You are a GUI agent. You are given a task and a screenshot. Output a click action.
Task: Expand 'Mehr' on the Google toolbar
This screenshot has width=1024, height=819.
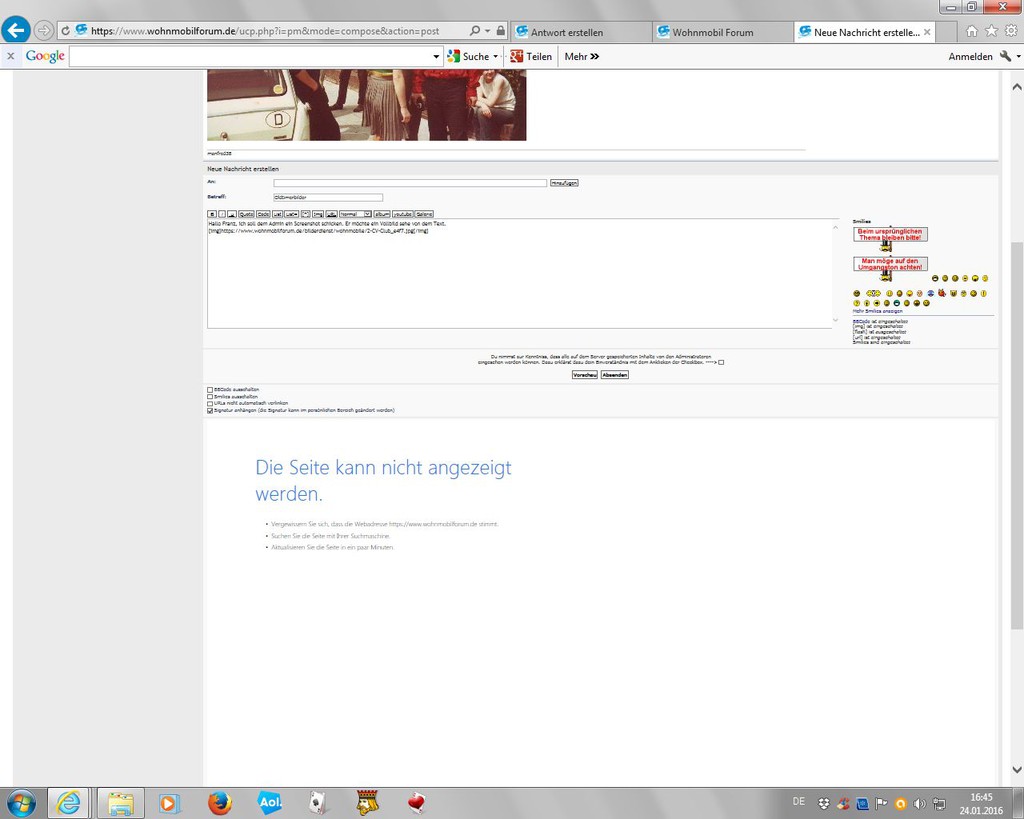[582, 57]
